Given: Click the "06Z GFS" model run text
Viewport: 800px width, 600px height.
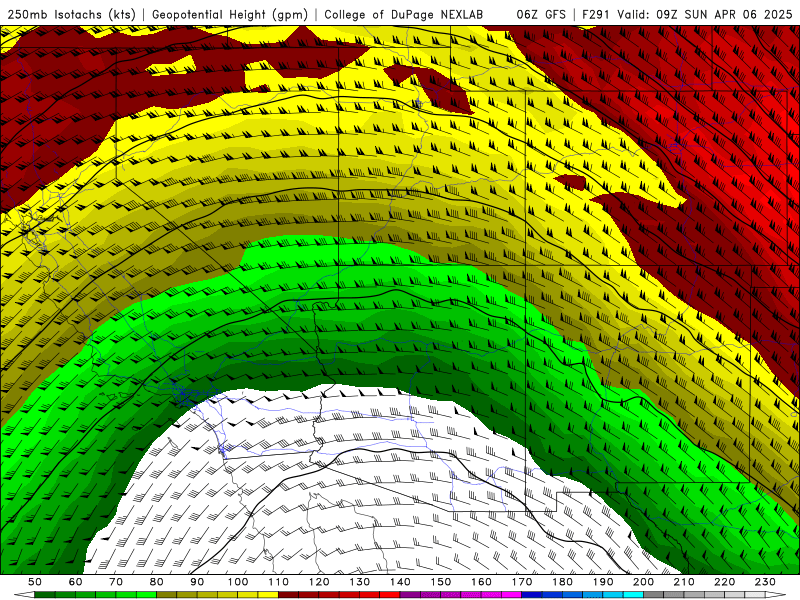Looking at the screenshot, I should click(541, 14).
